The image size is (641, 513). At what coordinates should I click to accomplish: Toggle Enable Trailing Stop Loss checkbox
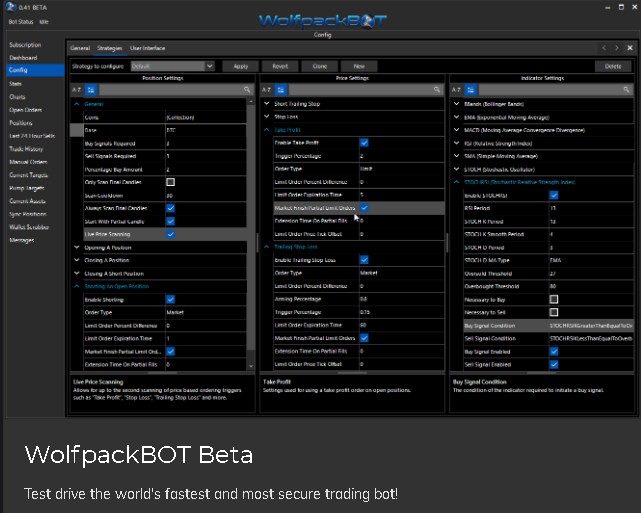click(364, 260)
